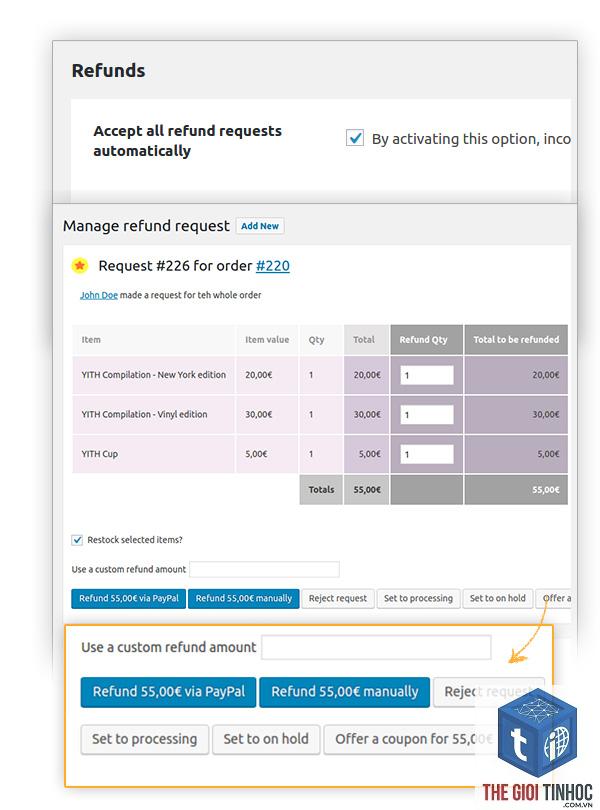Click enlarged Set to processing button
Image resolution: width=600 pixels, height=810 pixels.
(145, 739)
